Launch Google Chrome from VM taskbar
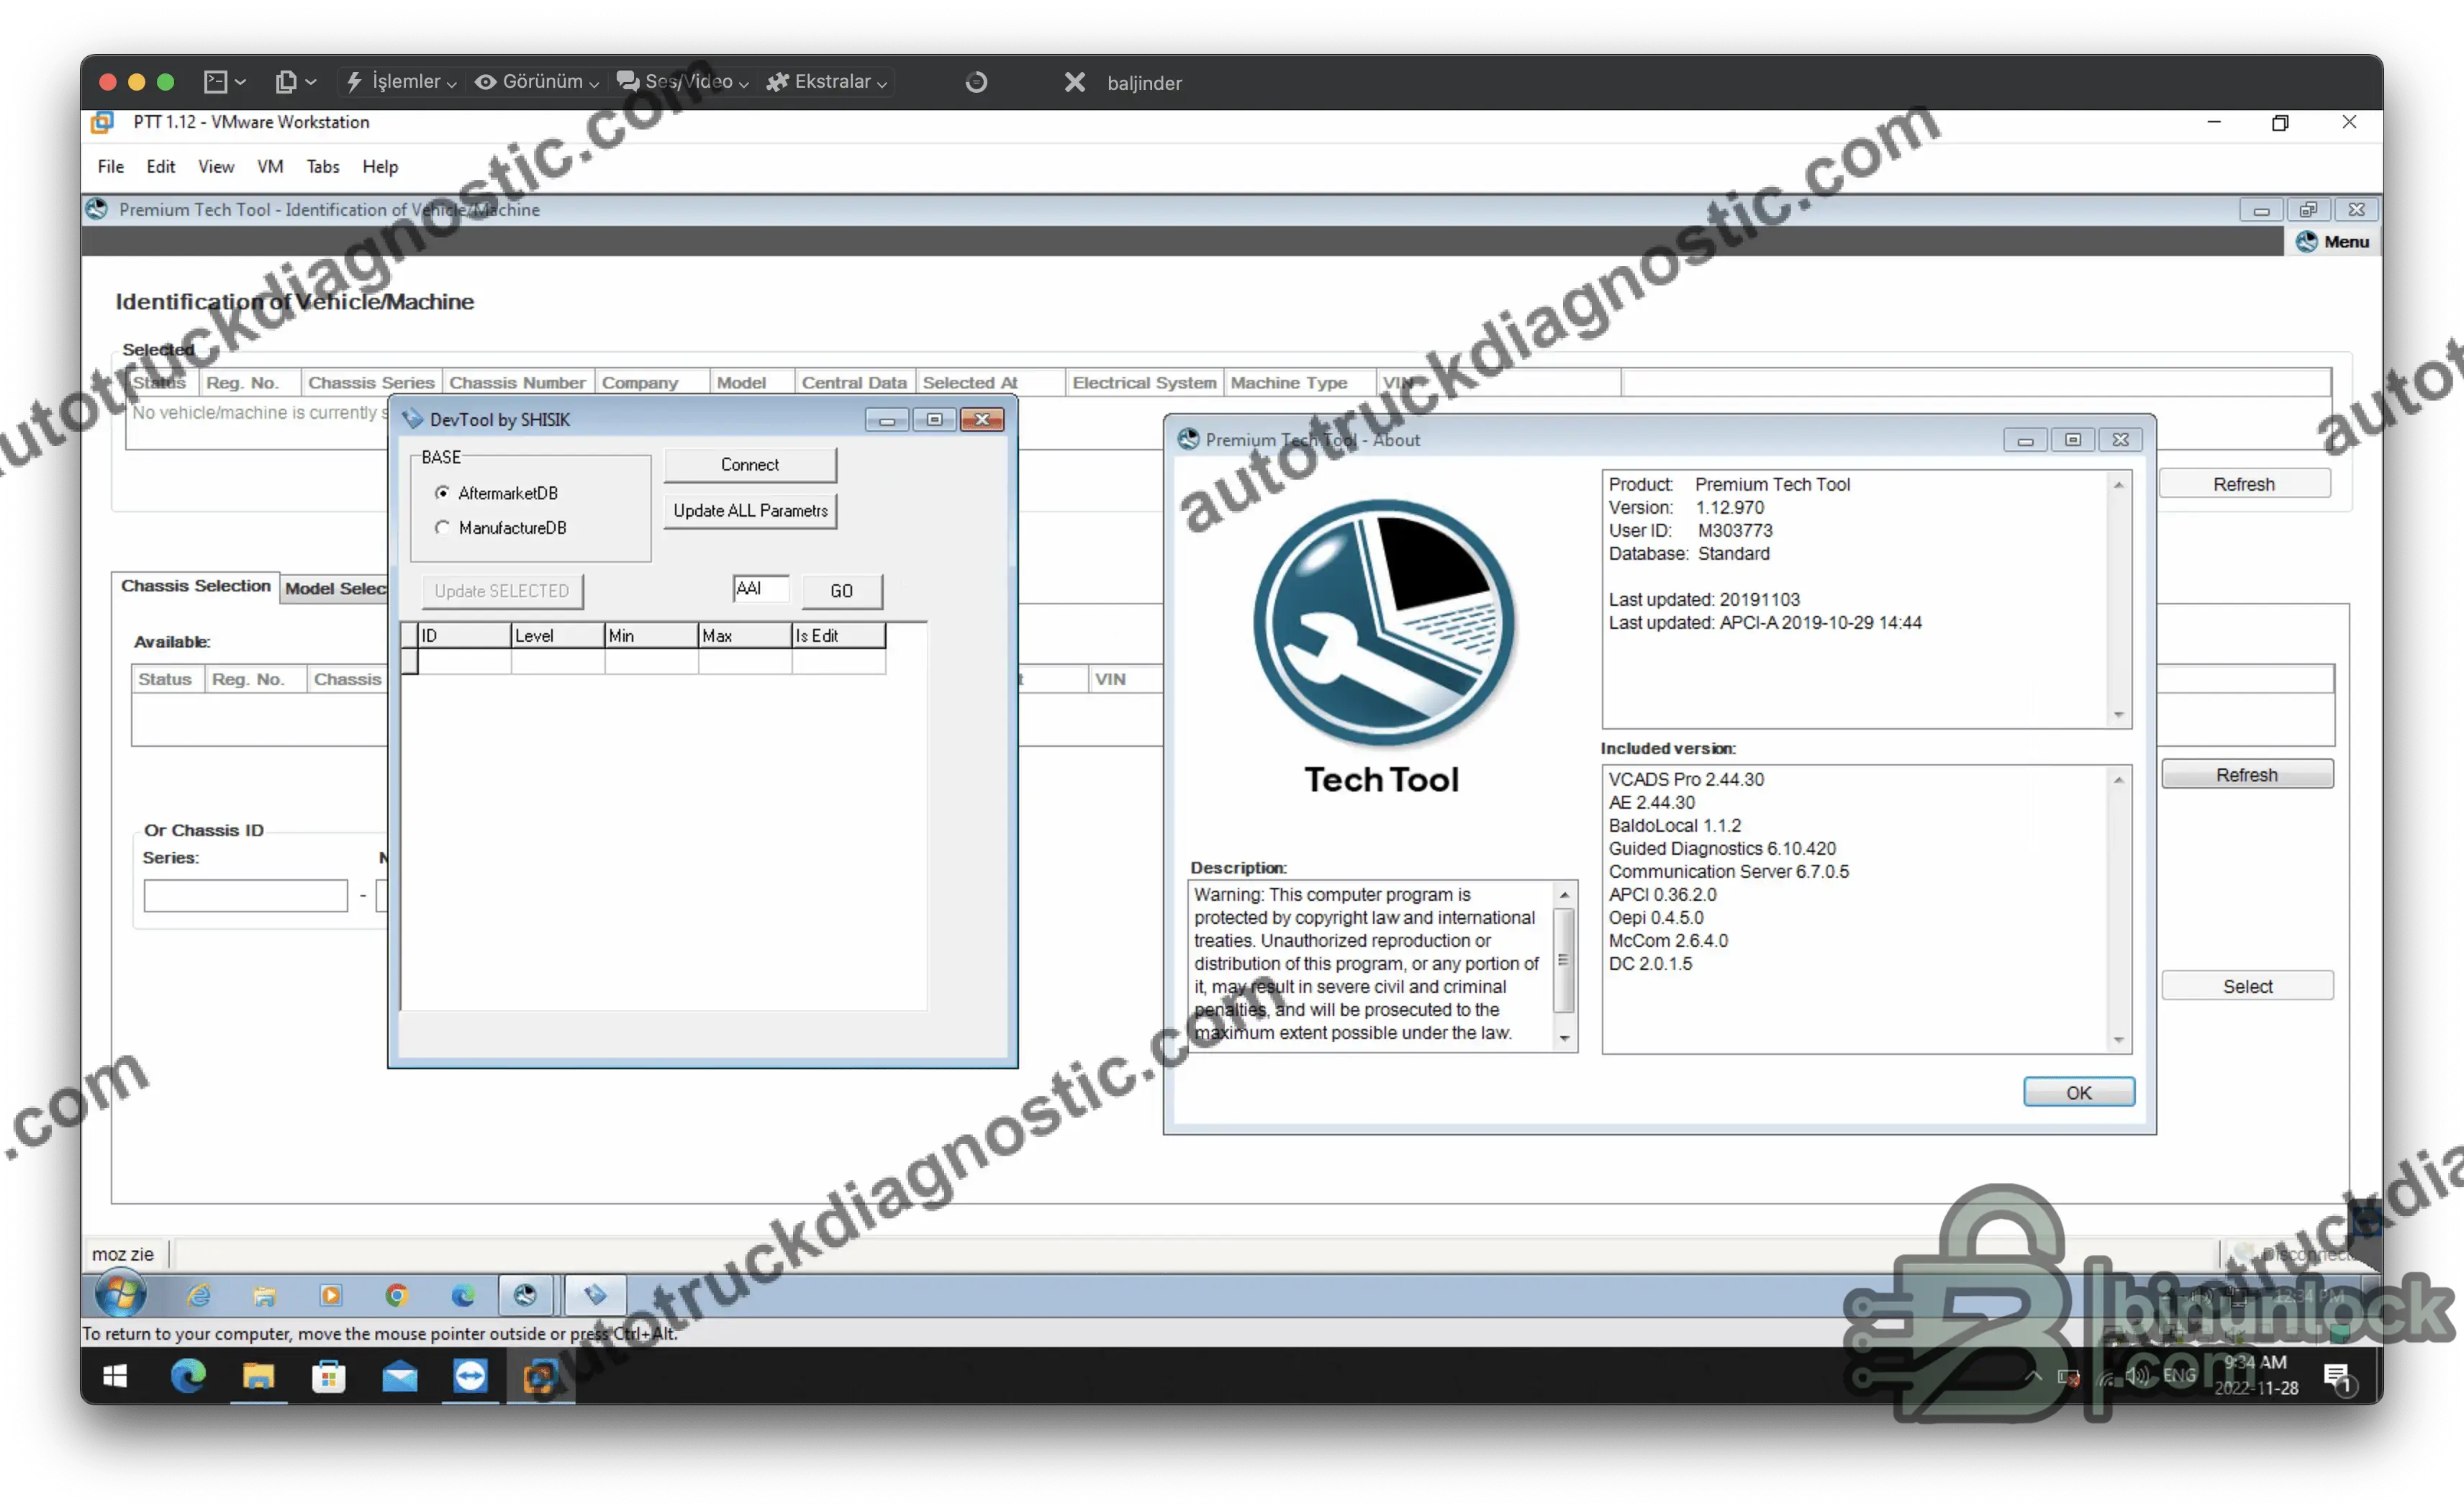Screen dimensions: 2464x1511 click(397, 1296)
